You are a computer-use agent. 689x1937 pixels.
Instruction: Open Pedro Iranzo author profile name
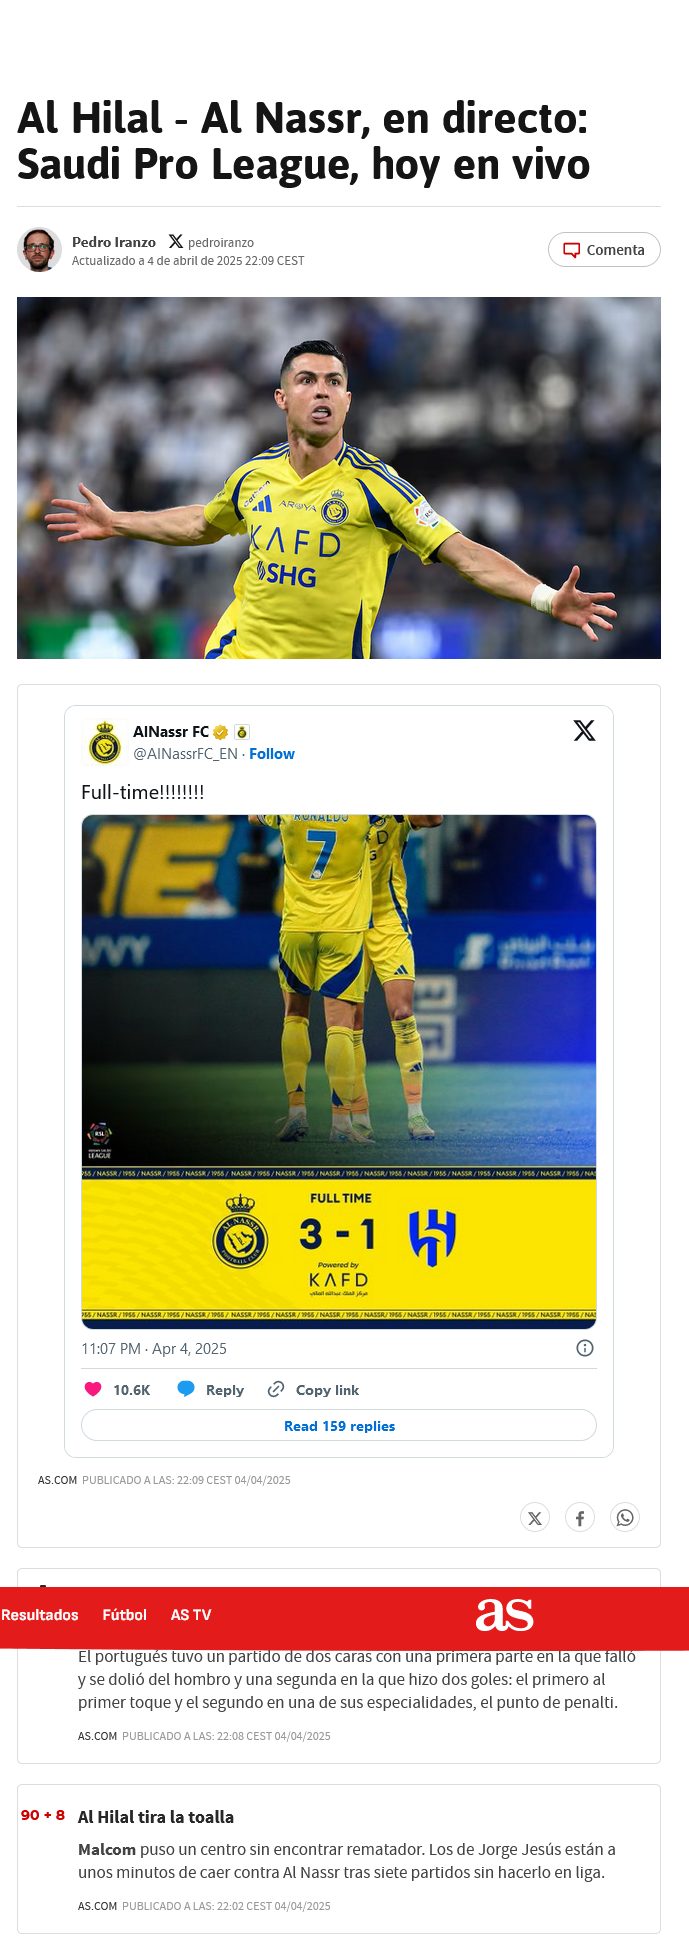click(x=114, y=242)
